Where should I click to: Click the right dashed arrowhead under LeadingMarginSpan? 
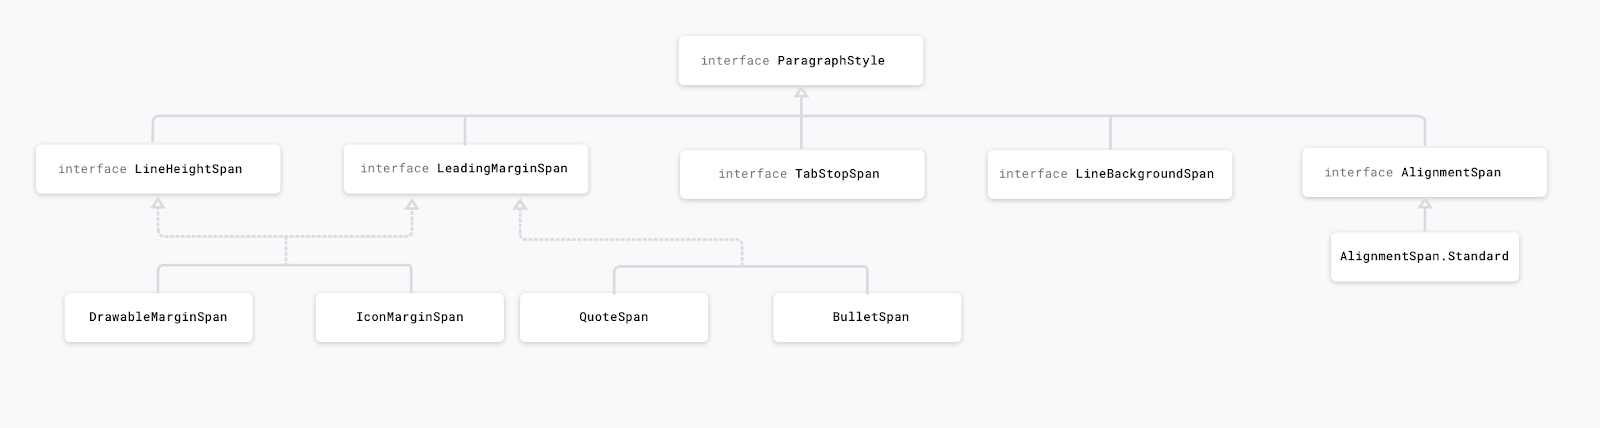click(520, 205)
